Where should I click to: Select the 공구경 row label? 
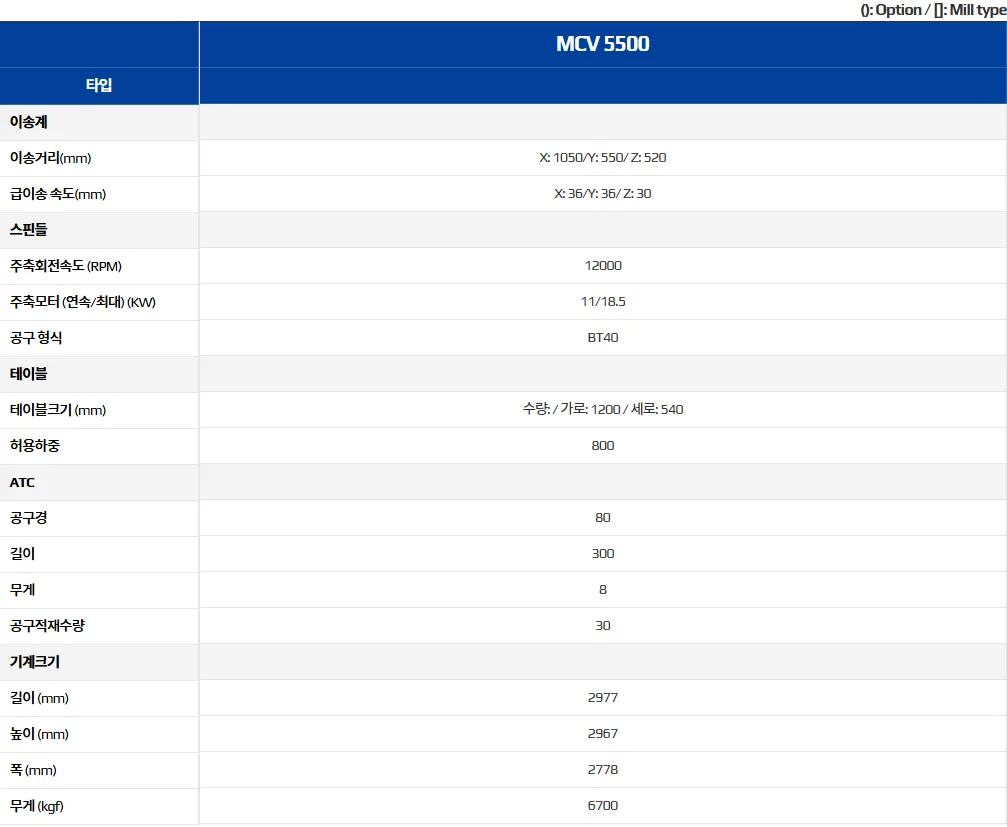click(29, 518)
